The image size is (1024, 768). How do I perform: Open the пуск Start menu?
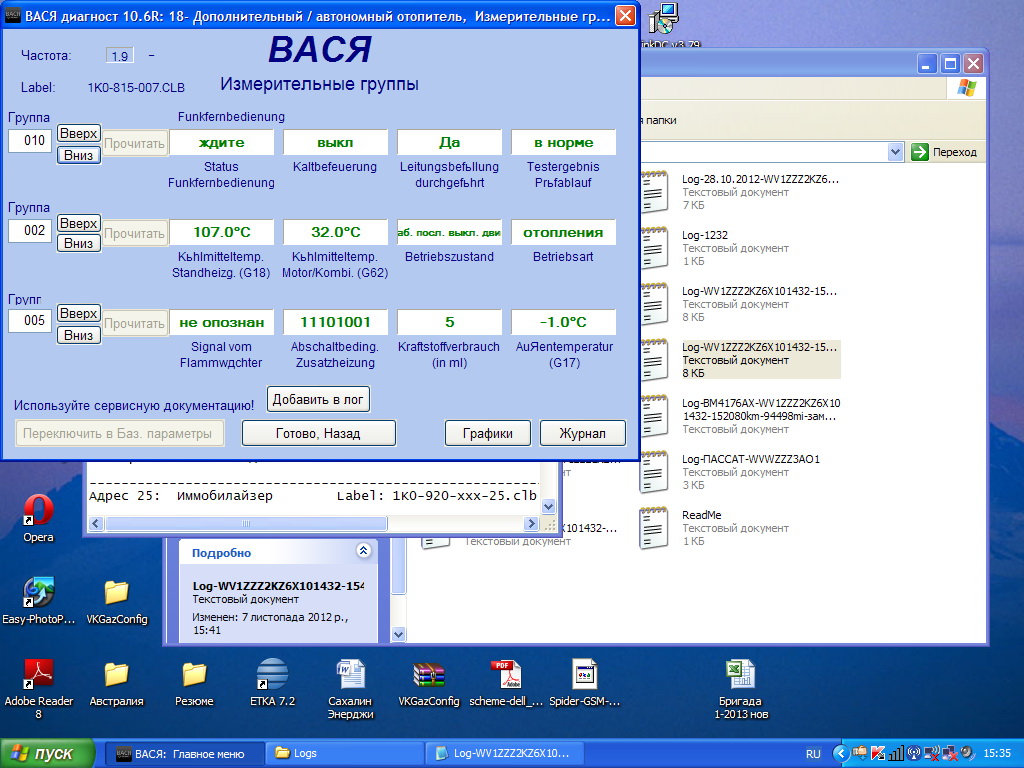(x=47, y=754)
